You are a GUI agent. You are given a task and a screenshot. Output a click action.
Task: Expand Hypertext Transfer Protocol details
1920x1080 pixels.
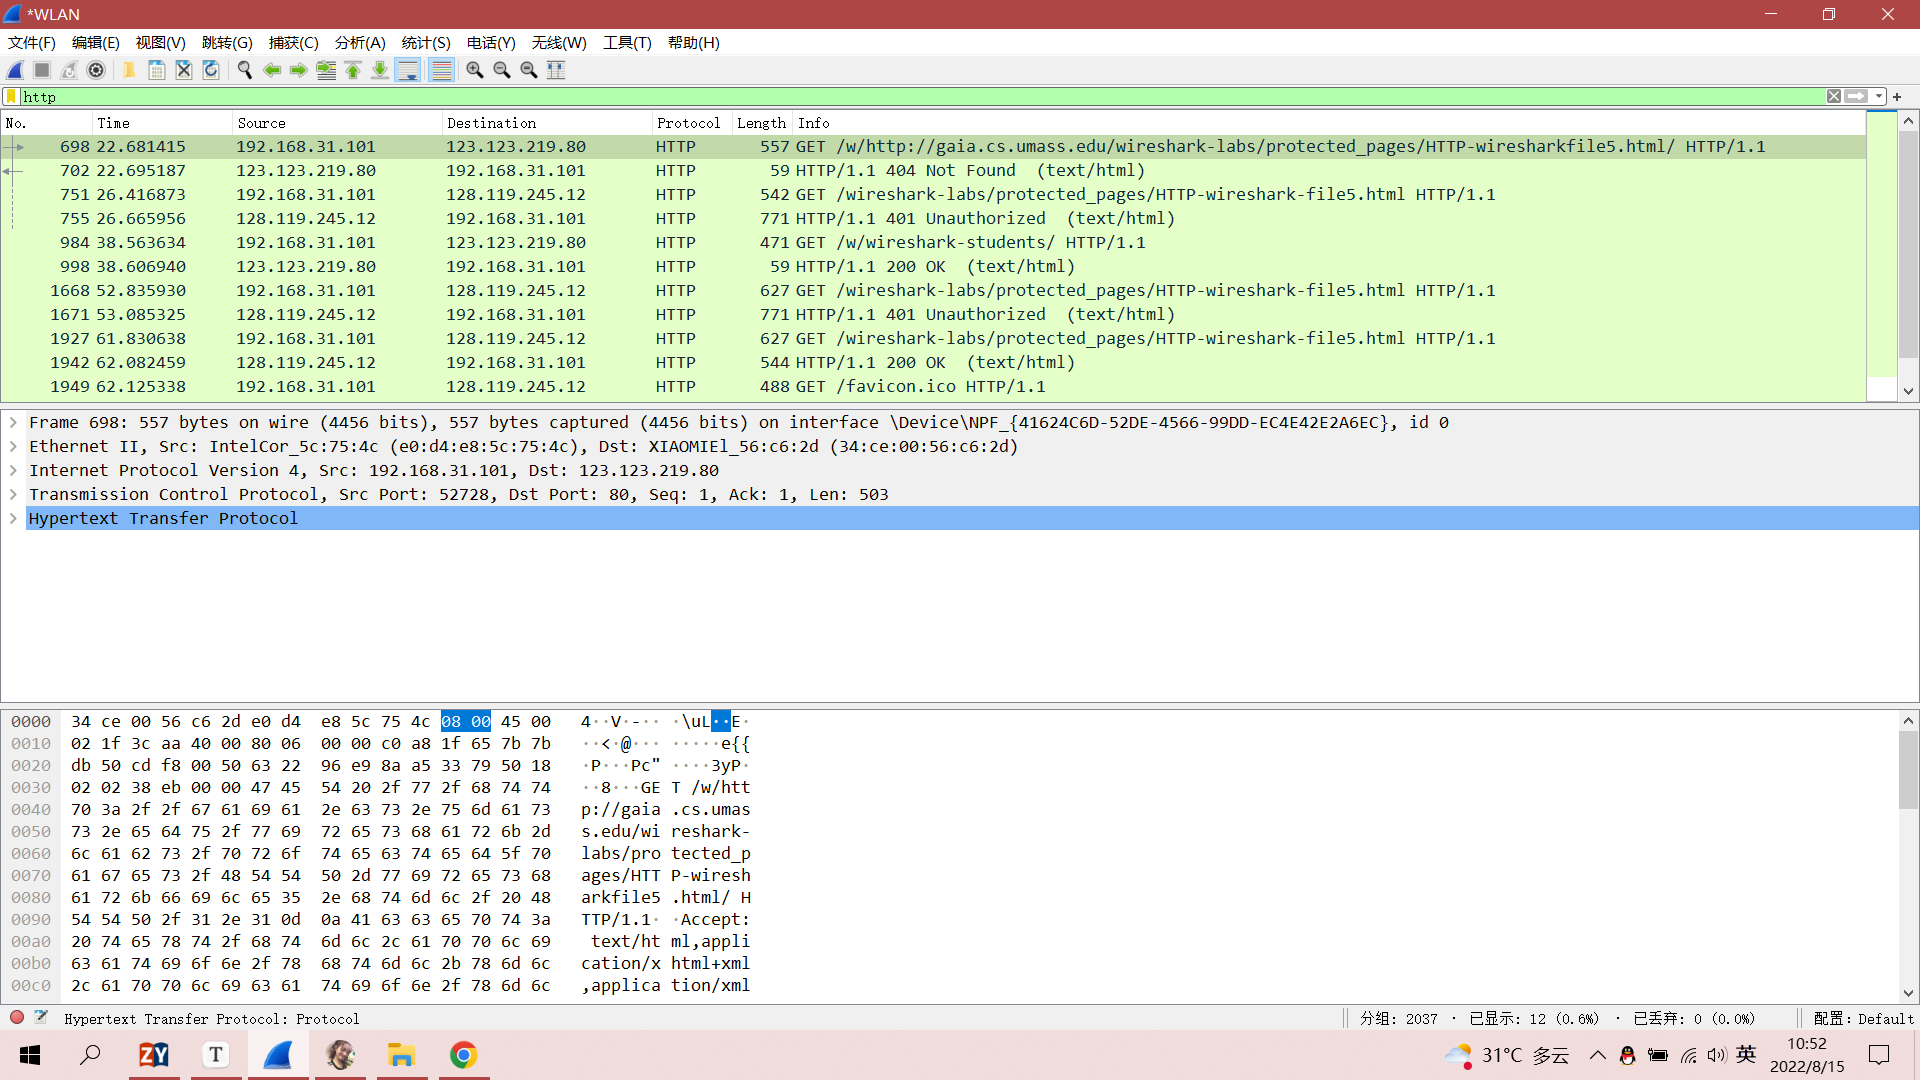13,518
